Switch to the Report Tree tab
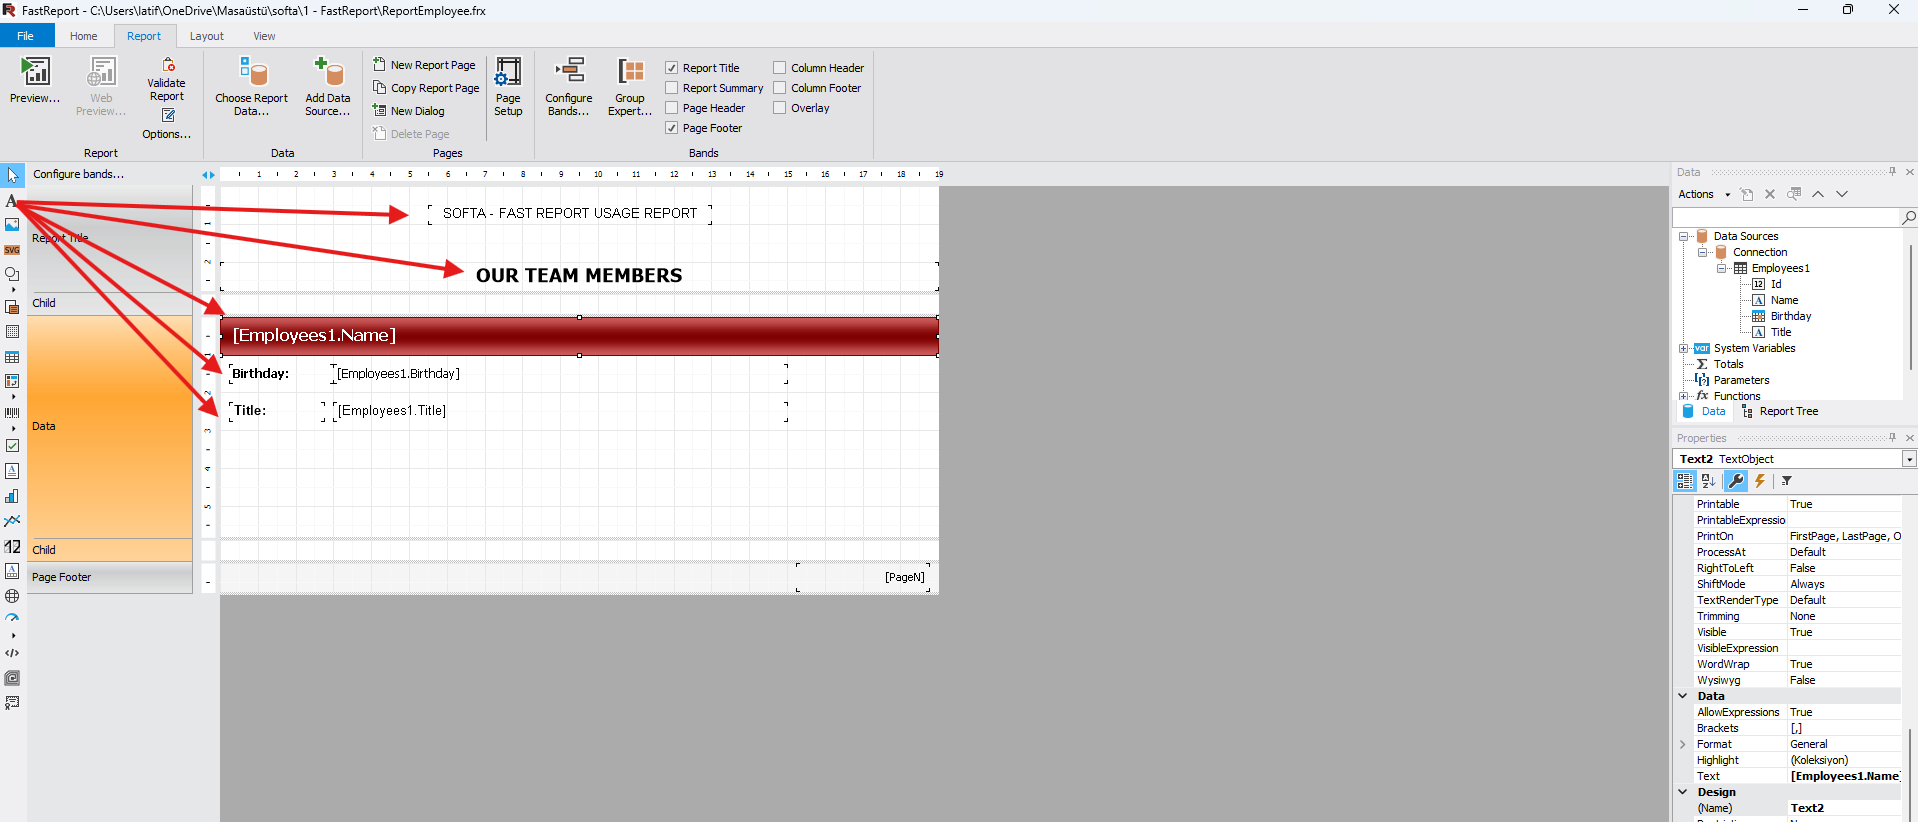1918x822 pixels. pos(1780,411)
